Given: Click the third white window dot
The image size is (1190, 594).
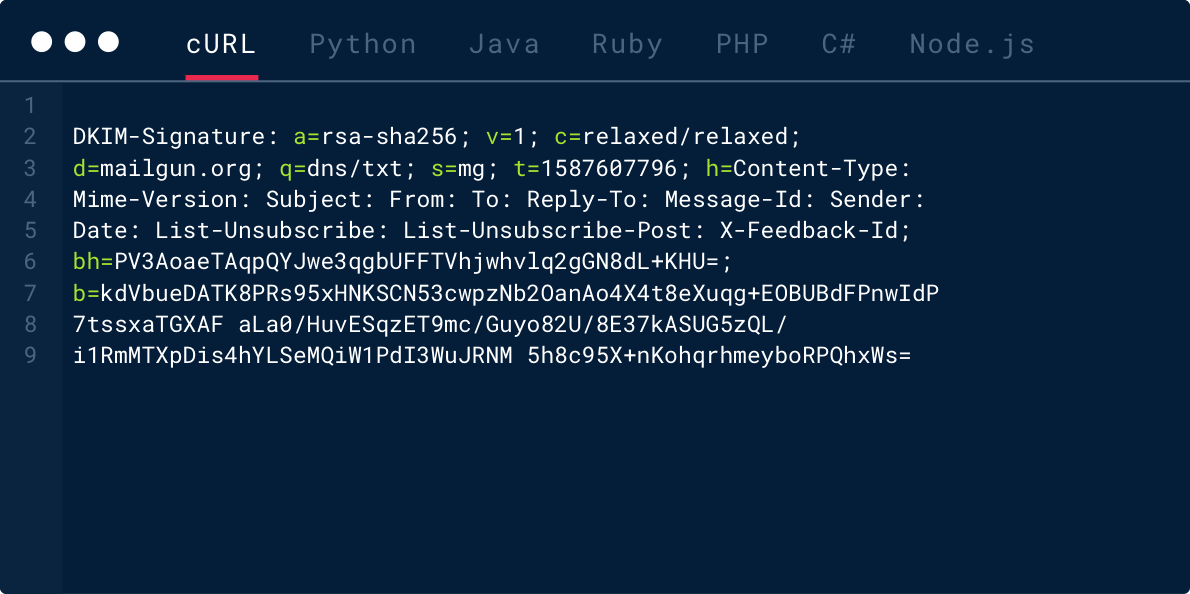Looking at the screenshot, I should pos(109,42).
